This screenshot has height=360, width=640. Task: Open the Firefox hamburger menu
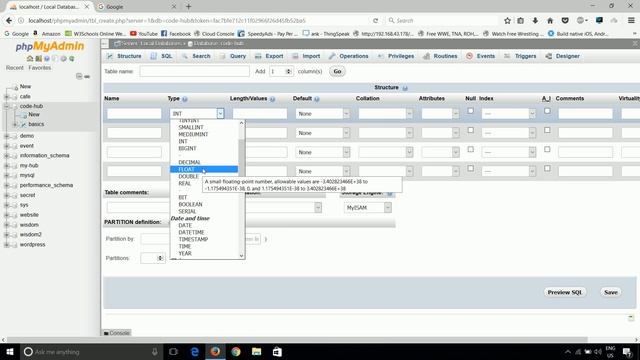tap(631, 20)
